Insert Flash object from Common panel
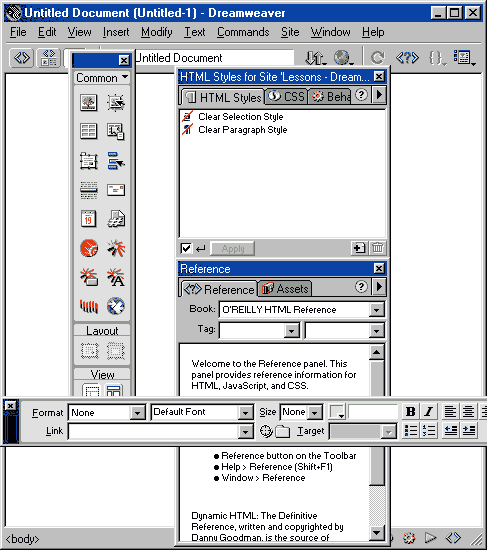The width and height of the screenshot is (487, 550). click(x=88, y=248)
